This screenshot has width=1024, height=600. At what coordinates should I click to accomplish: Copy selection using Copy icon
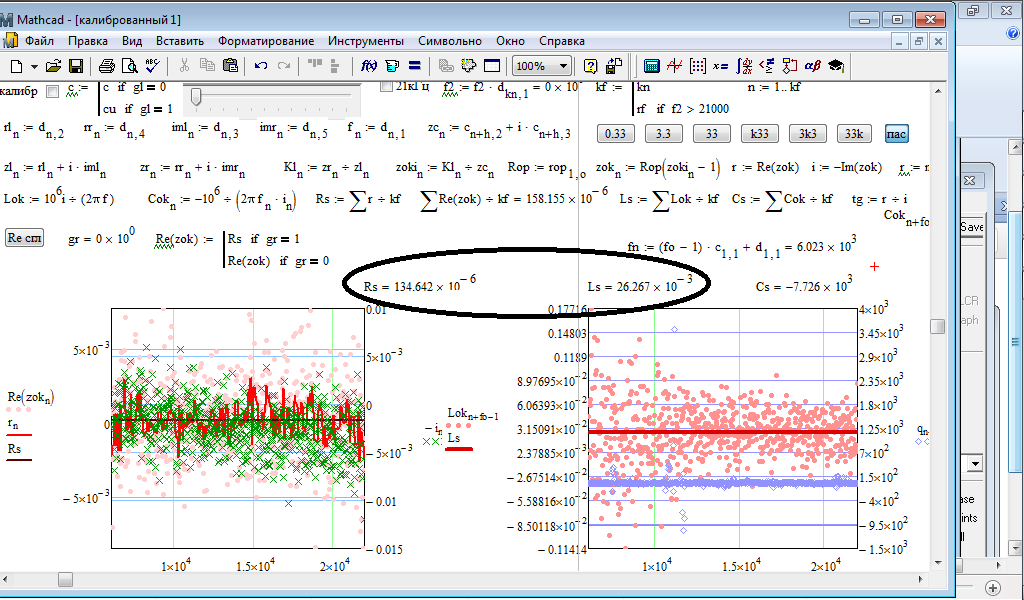pyautogui.click(x=207, y=66)
